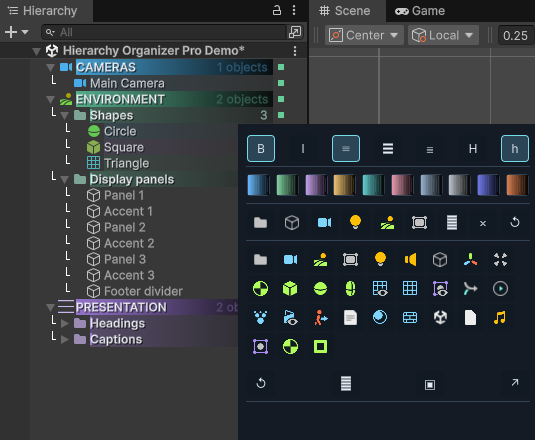Collapse the ENVIRONMENT group arrow
Image resolution: width=535 pixels, height=440 pixels.
50,100
